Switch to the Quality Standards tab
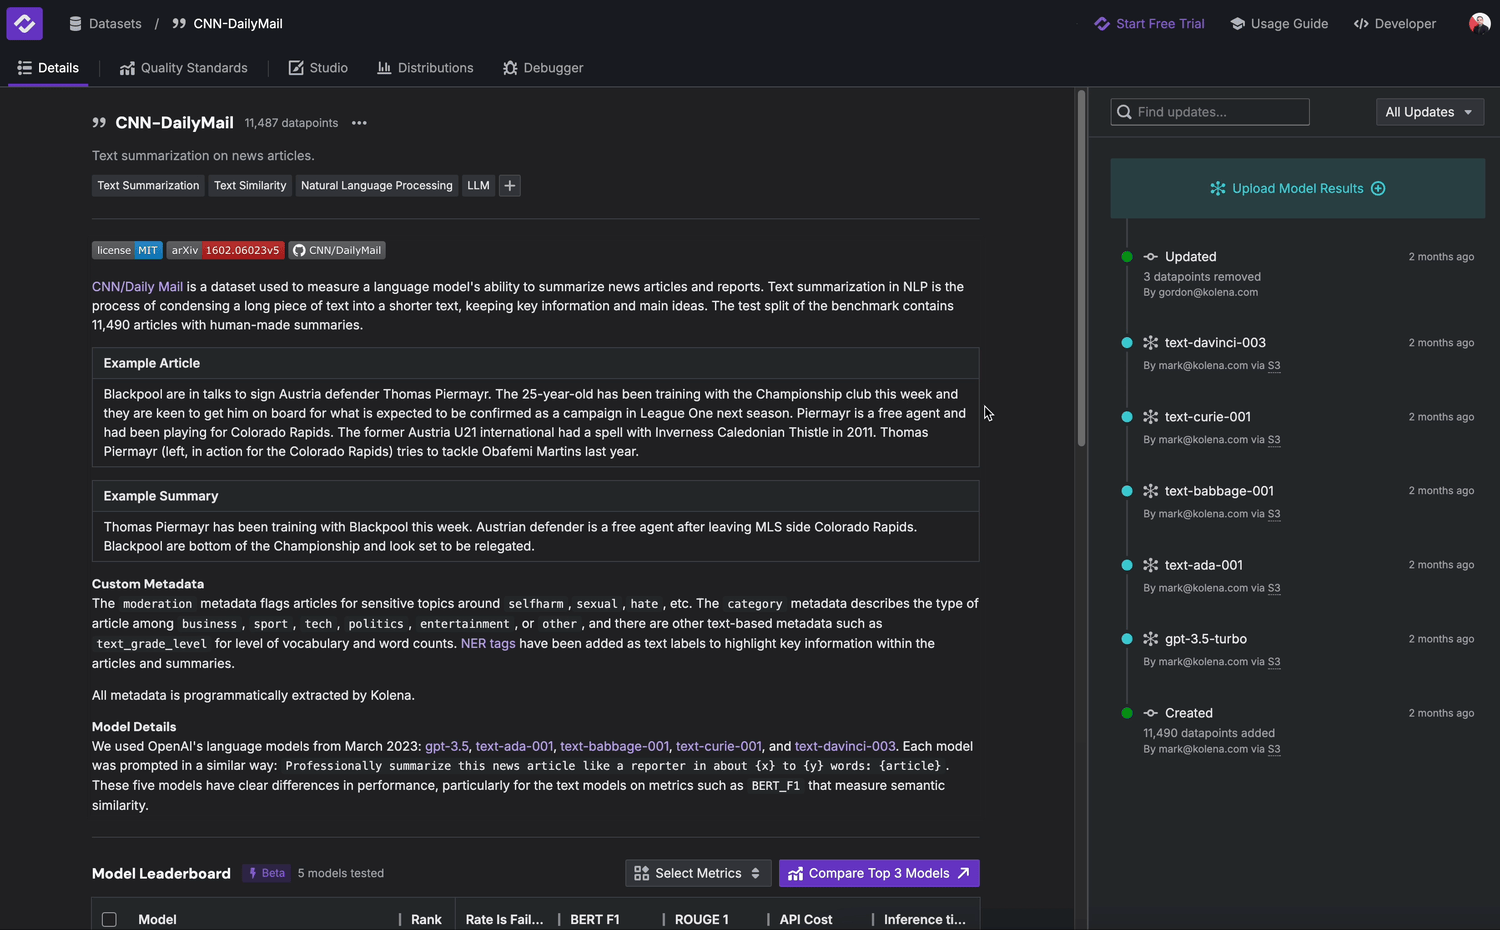 coord(183,68)
